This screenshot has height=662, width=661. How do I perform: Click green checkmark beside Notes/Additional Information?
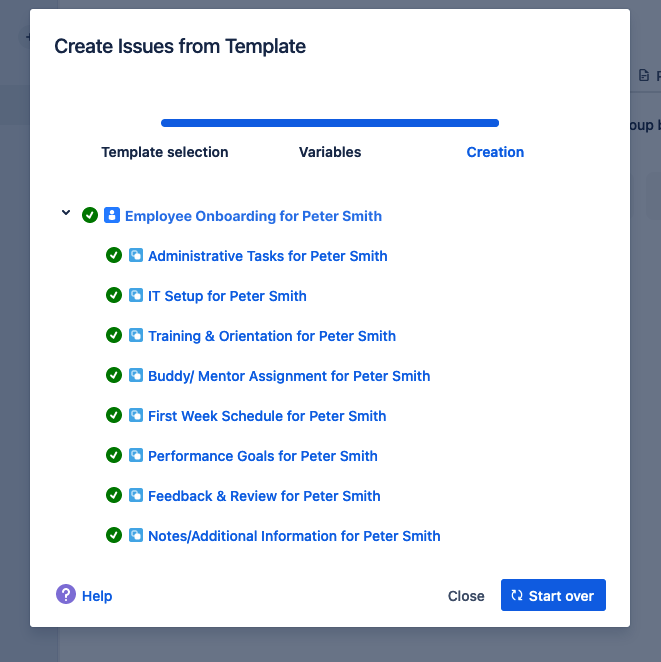point(114,536)
